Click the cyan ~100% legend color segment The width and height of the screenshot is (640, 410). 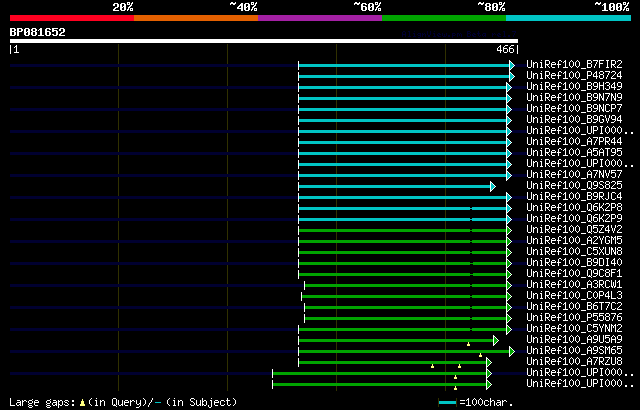pos(569,18)
